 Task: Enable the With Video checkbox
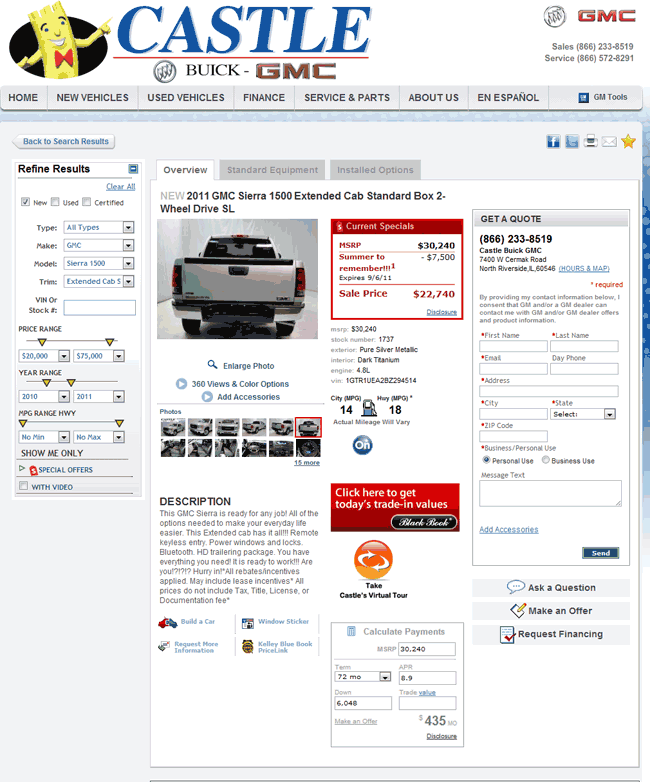pos(23,486)
